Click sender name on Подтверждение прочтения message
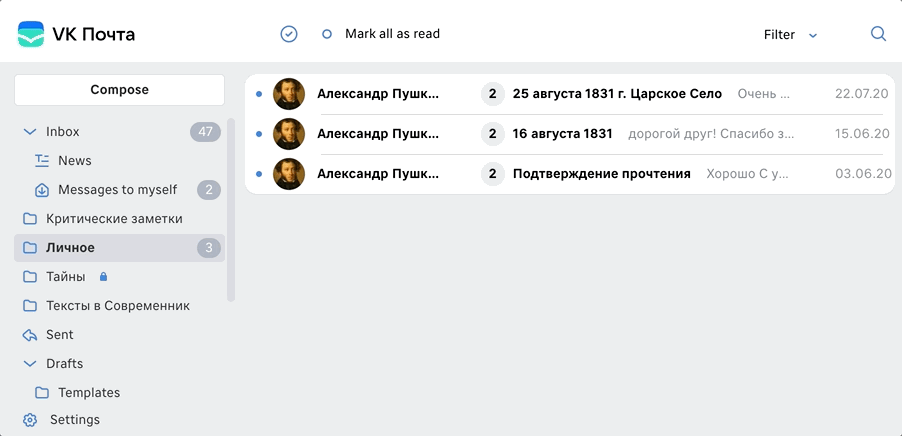The image size is (902, 436). point(378,174)
